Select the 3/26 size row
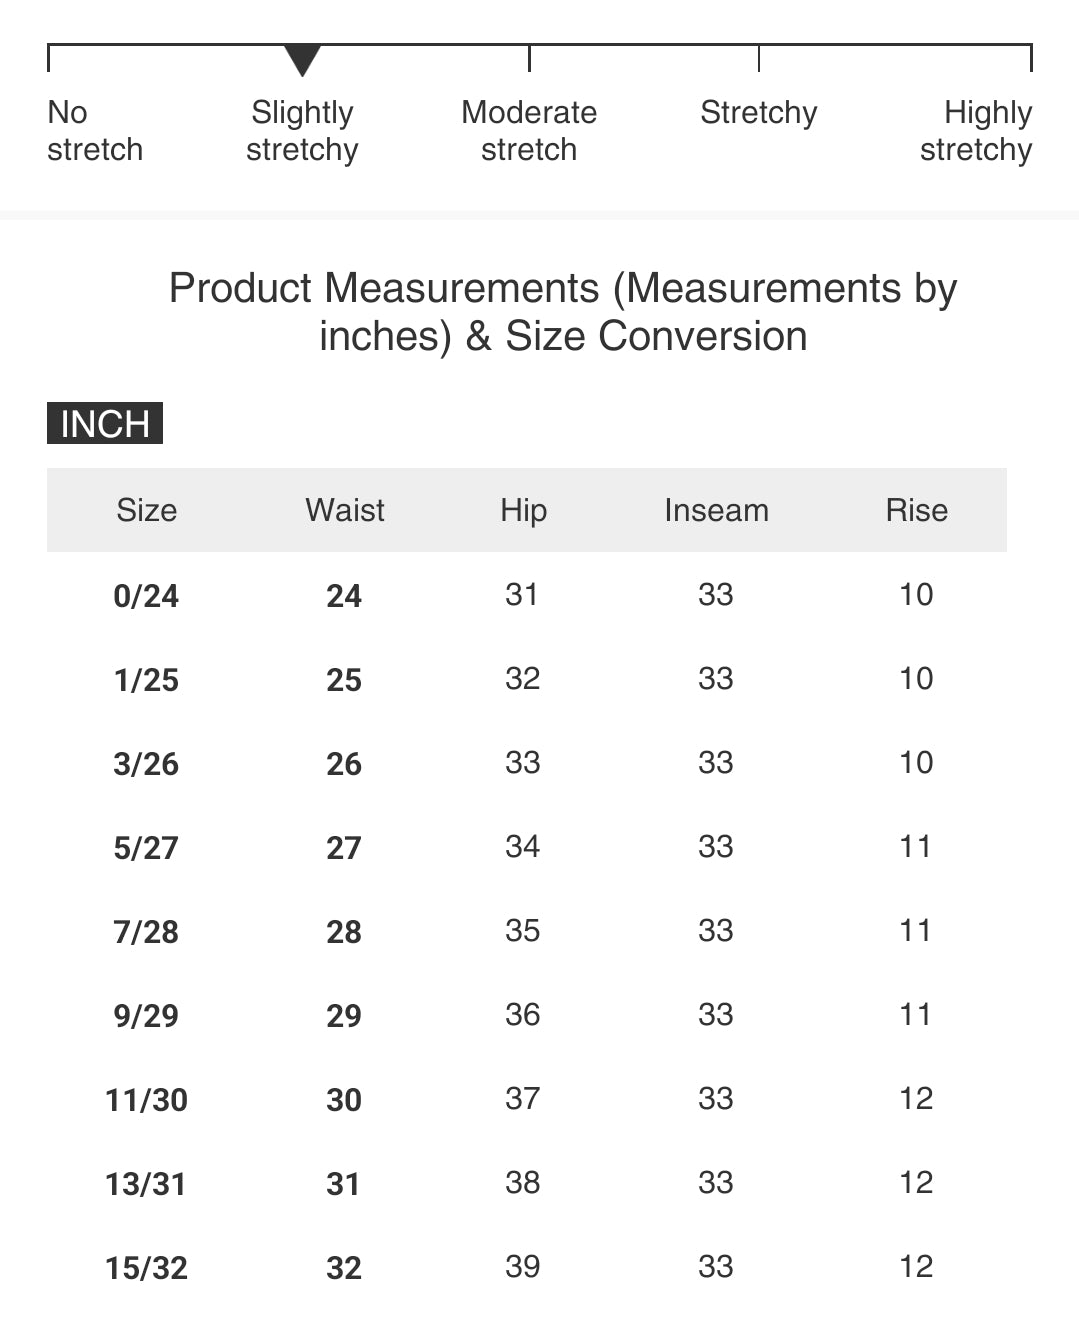The image size is (1079, 1328). click(146, 764)
